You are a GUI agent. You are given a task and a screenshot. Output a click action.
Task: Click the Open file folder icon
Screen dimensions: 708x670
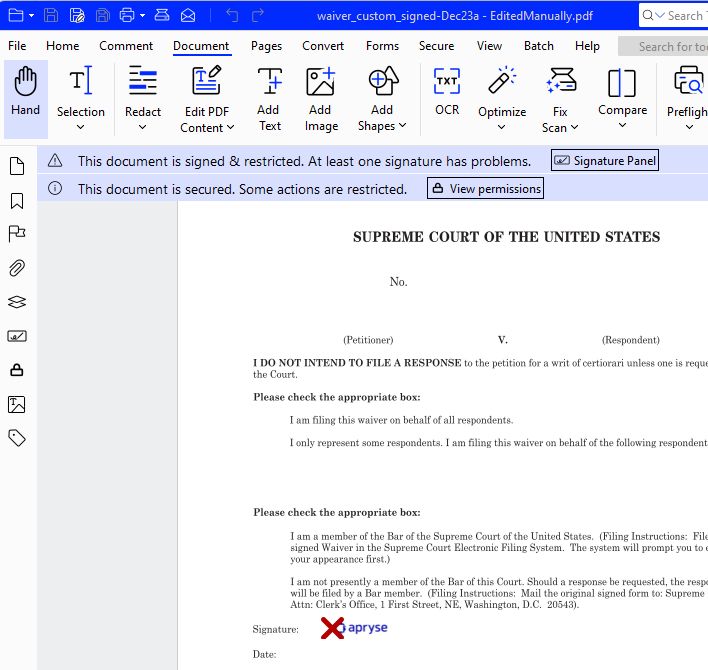click(x=16, y=15)
